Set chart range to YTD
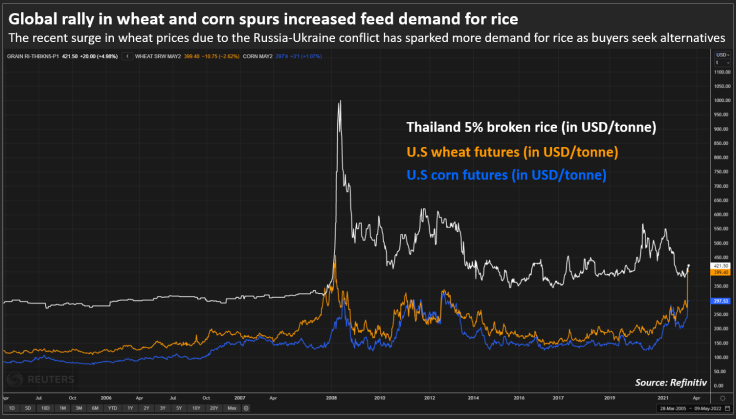Screen dimensions: 736x419 (112, 408)
